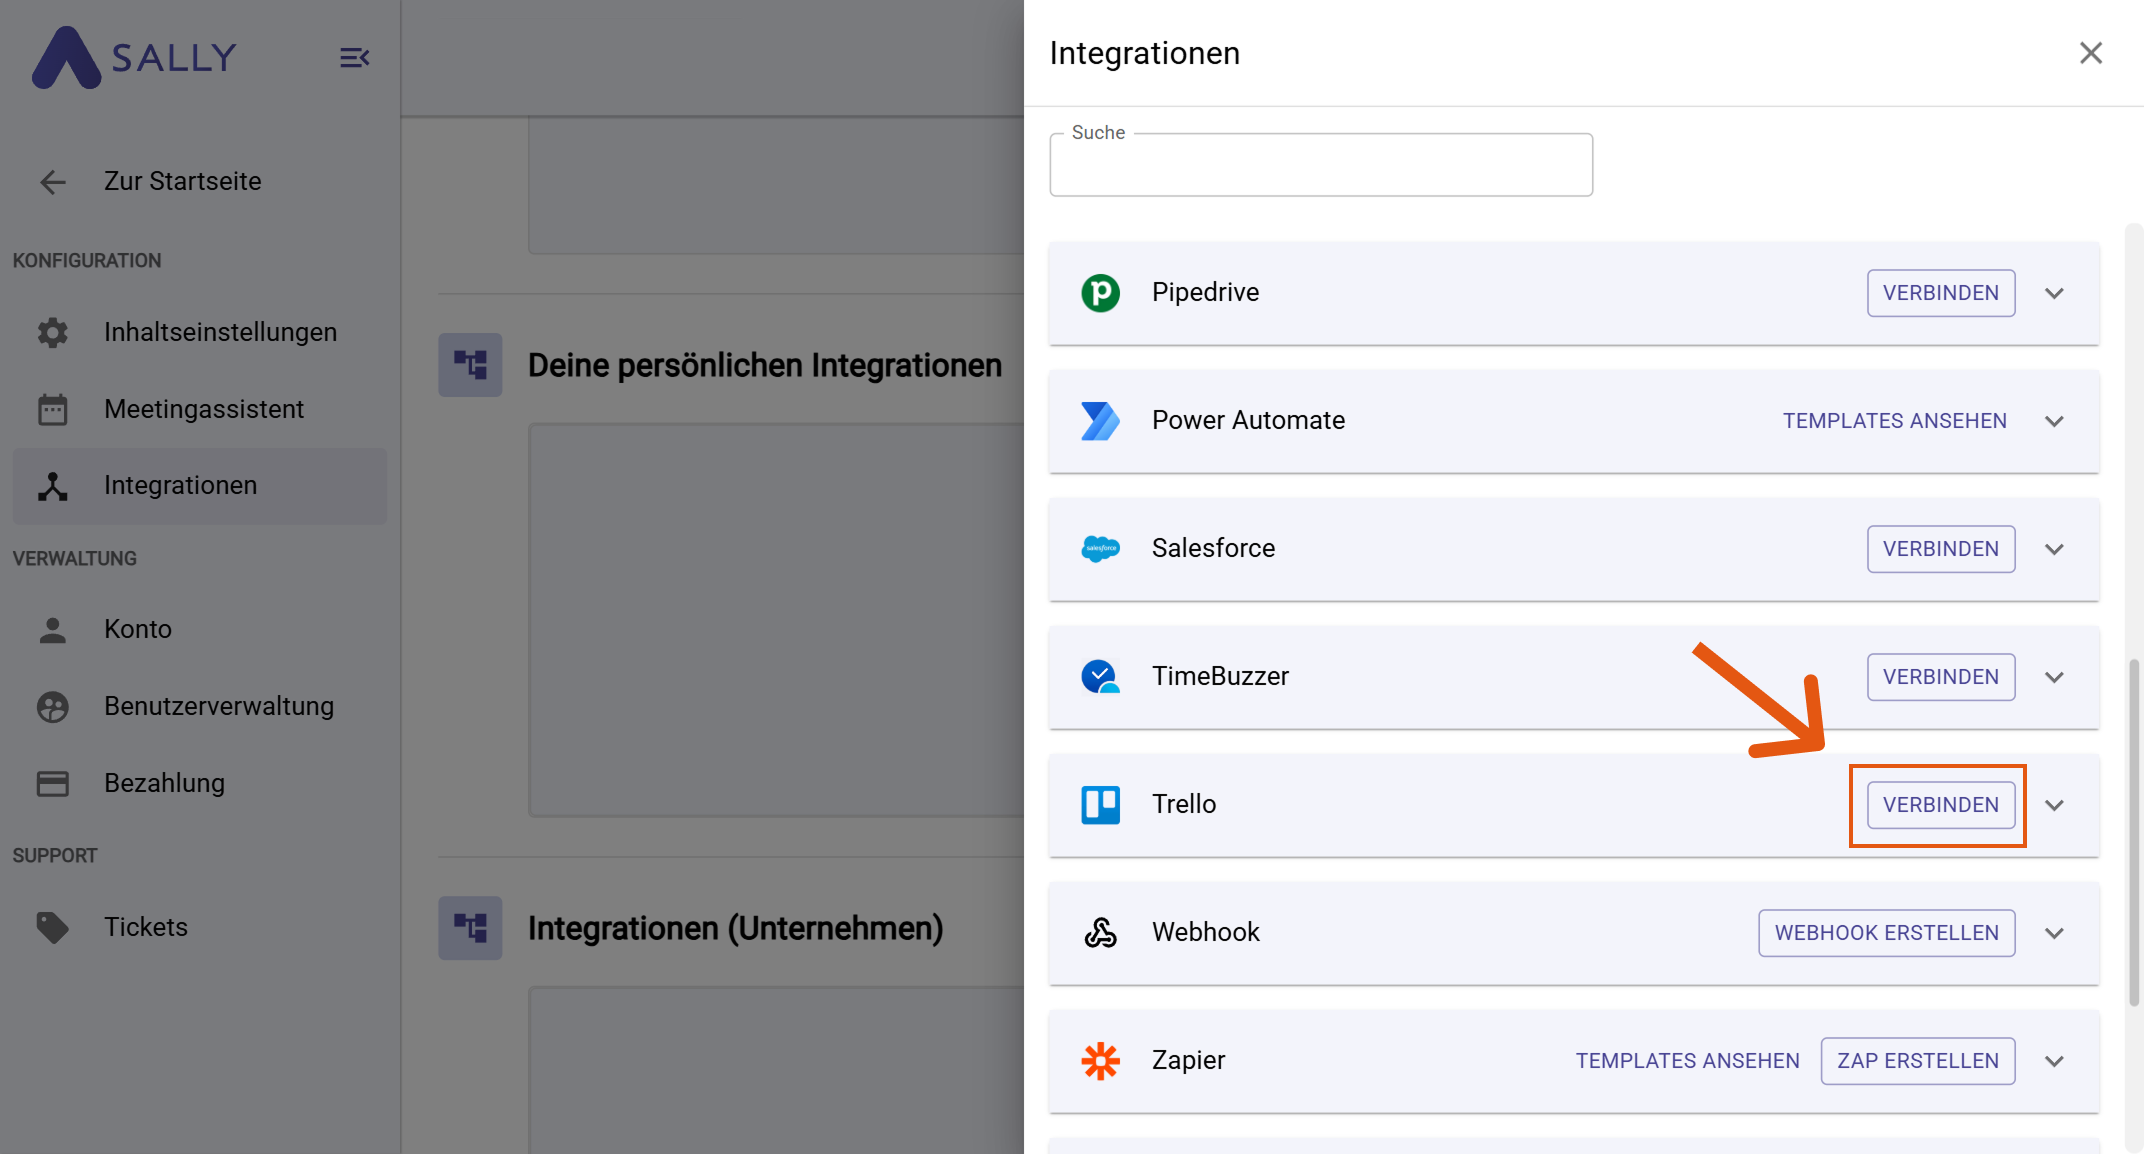Click Verbinden for Trello
The height and width of the screenshot is (1154, 2144).
[1940, 805]
